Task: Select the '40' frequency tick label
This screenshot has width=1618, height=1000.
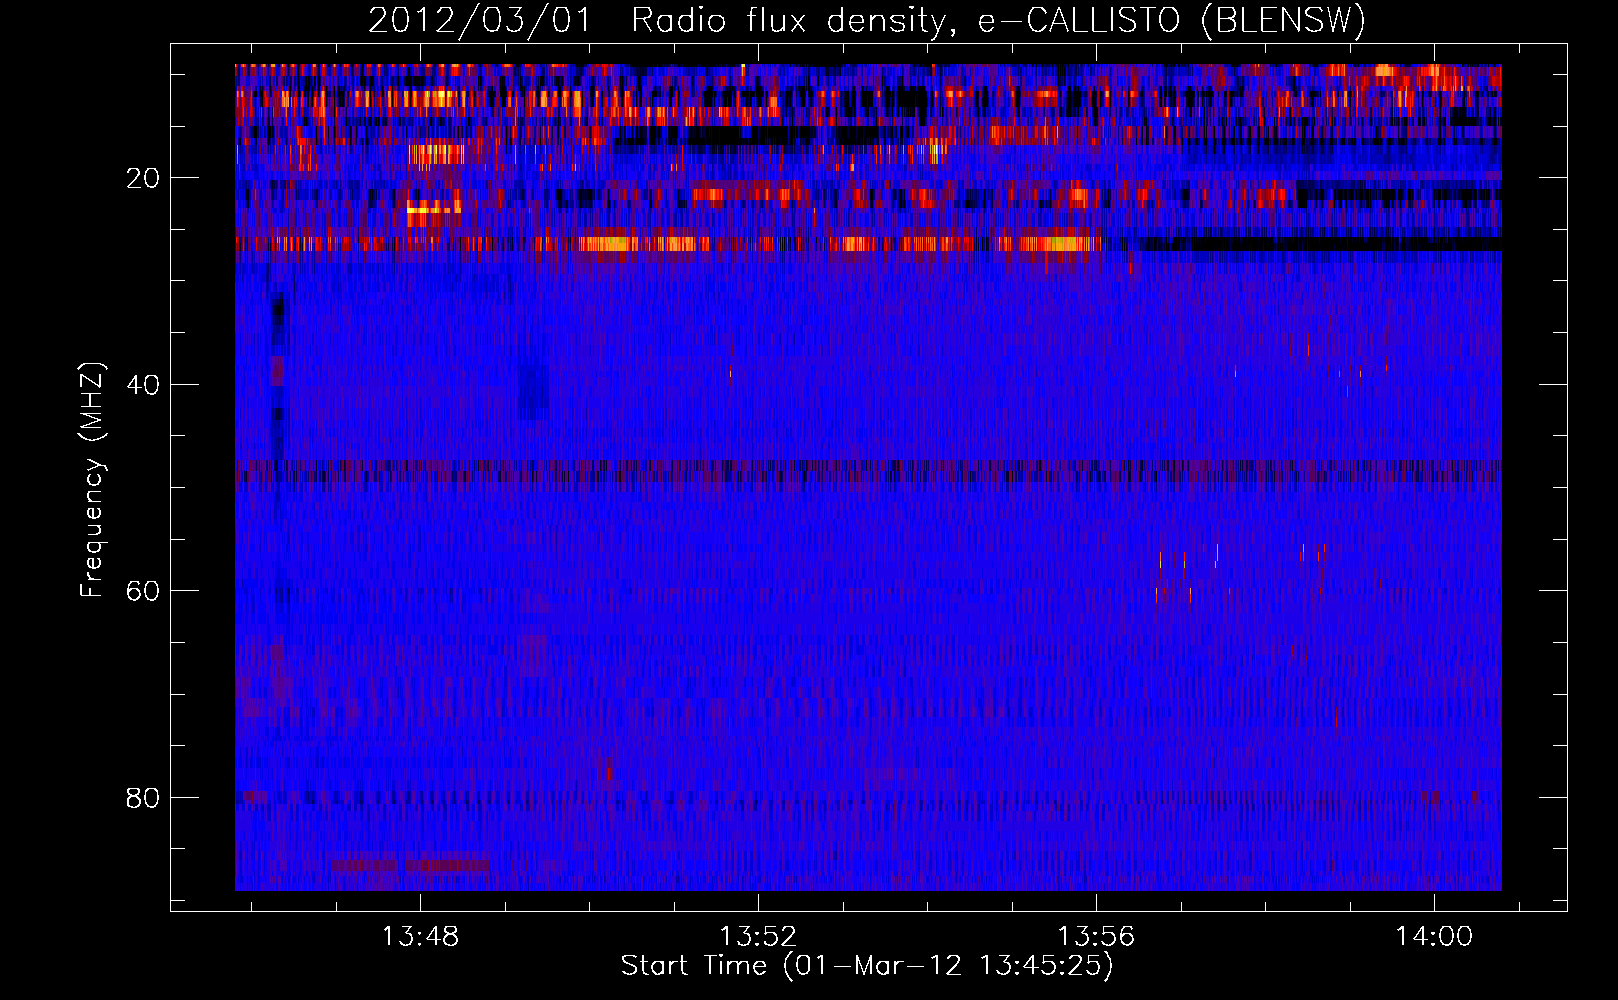Action: pos(143,385)
